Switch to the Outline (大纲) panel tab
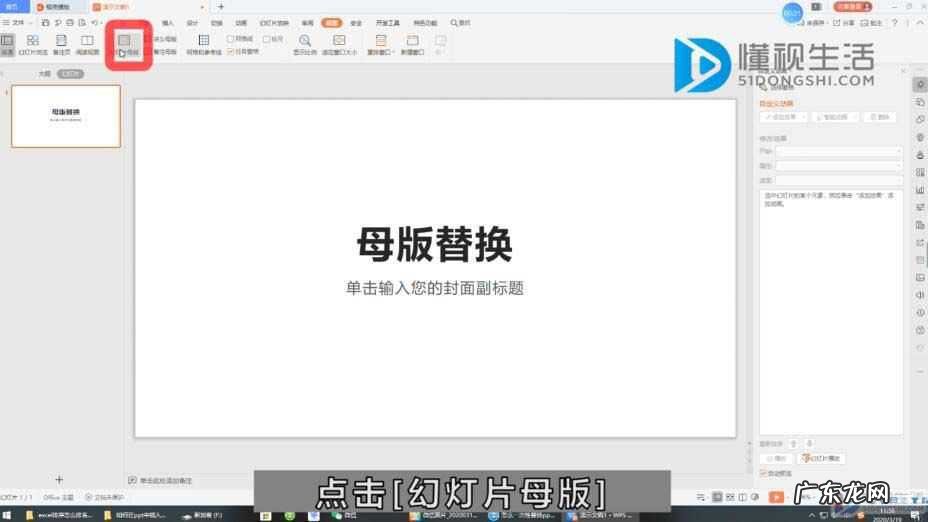 point(44,73)
